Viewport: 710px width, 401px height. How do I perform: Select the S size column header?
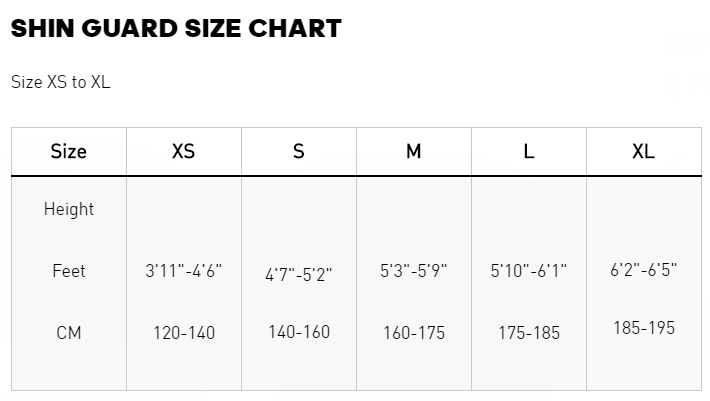click(x=298, y=151)
